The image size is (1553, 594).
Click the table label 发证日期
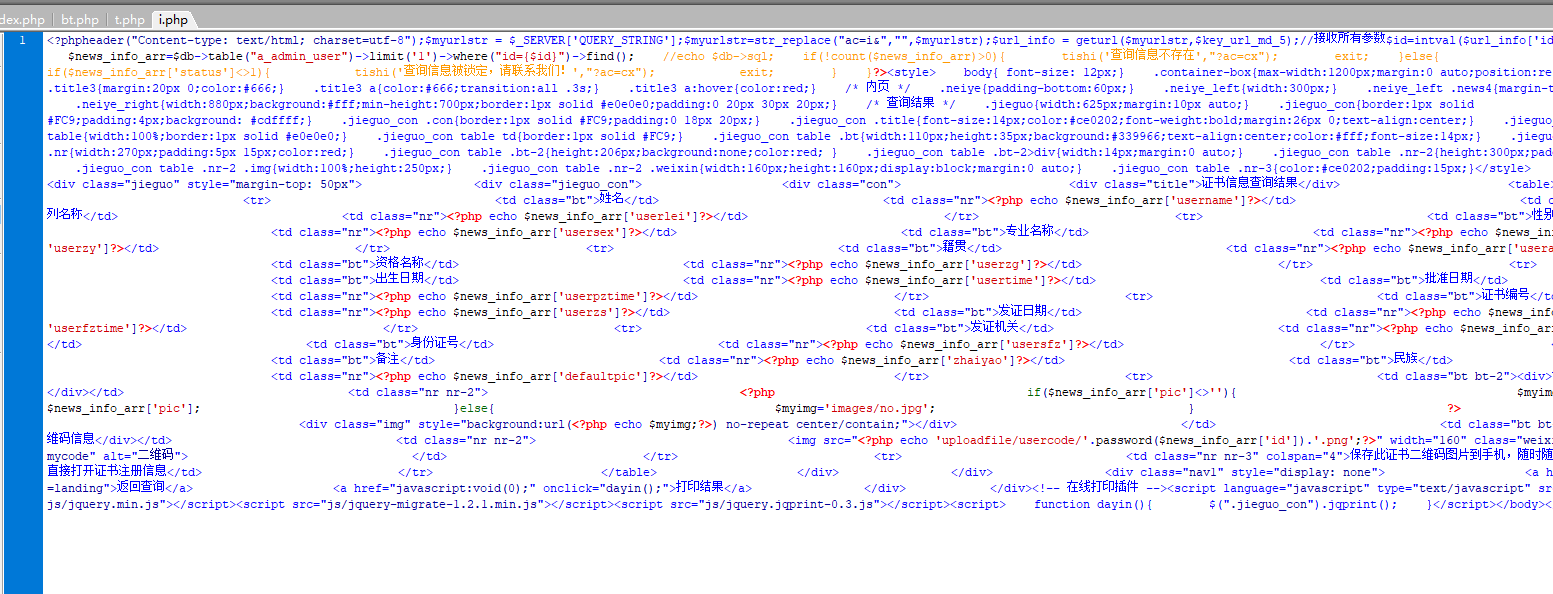click(x=1023, y=312)
